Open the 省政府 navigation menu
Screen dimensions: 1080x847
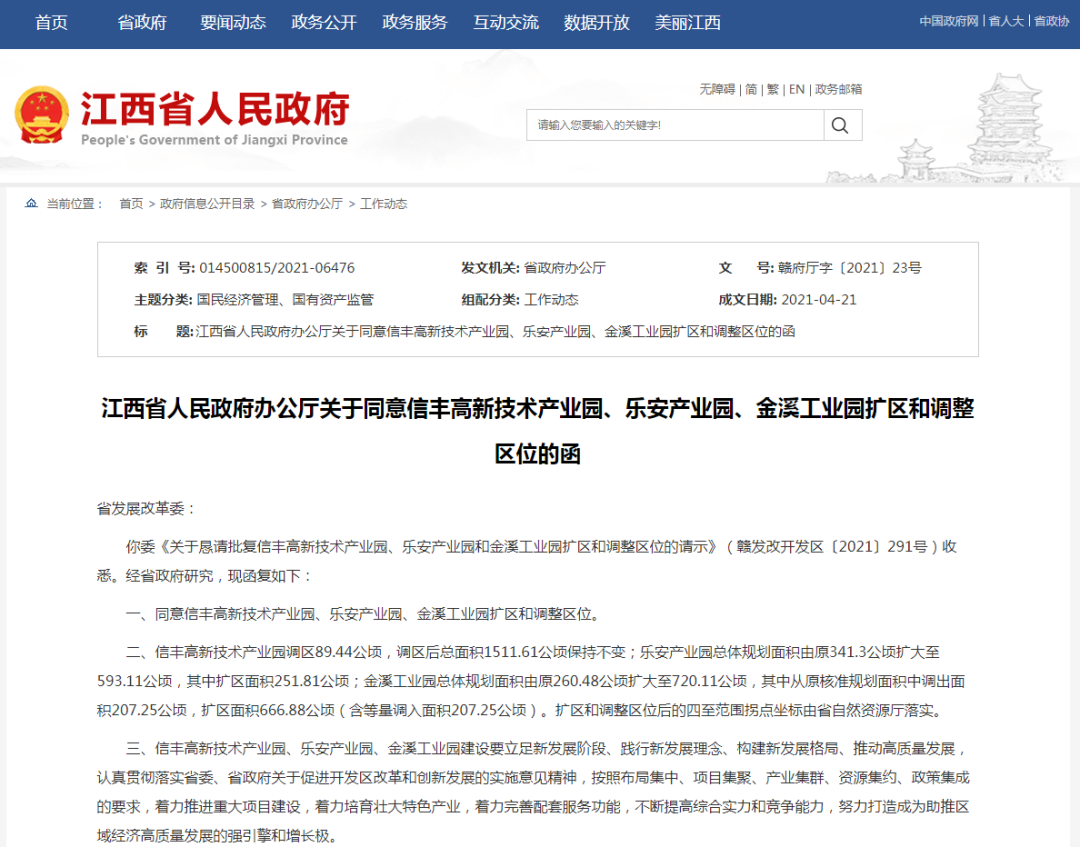pyautogui.click(x=142, y=23)
